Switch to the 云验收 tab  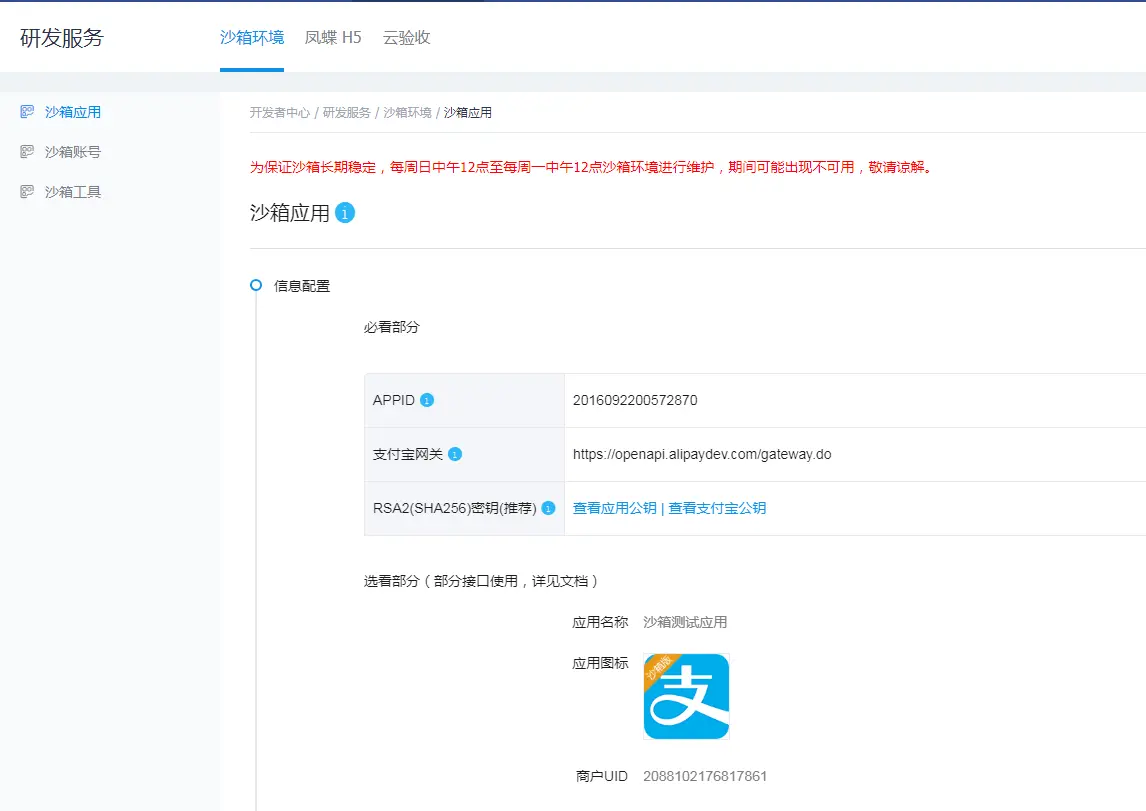407,37
